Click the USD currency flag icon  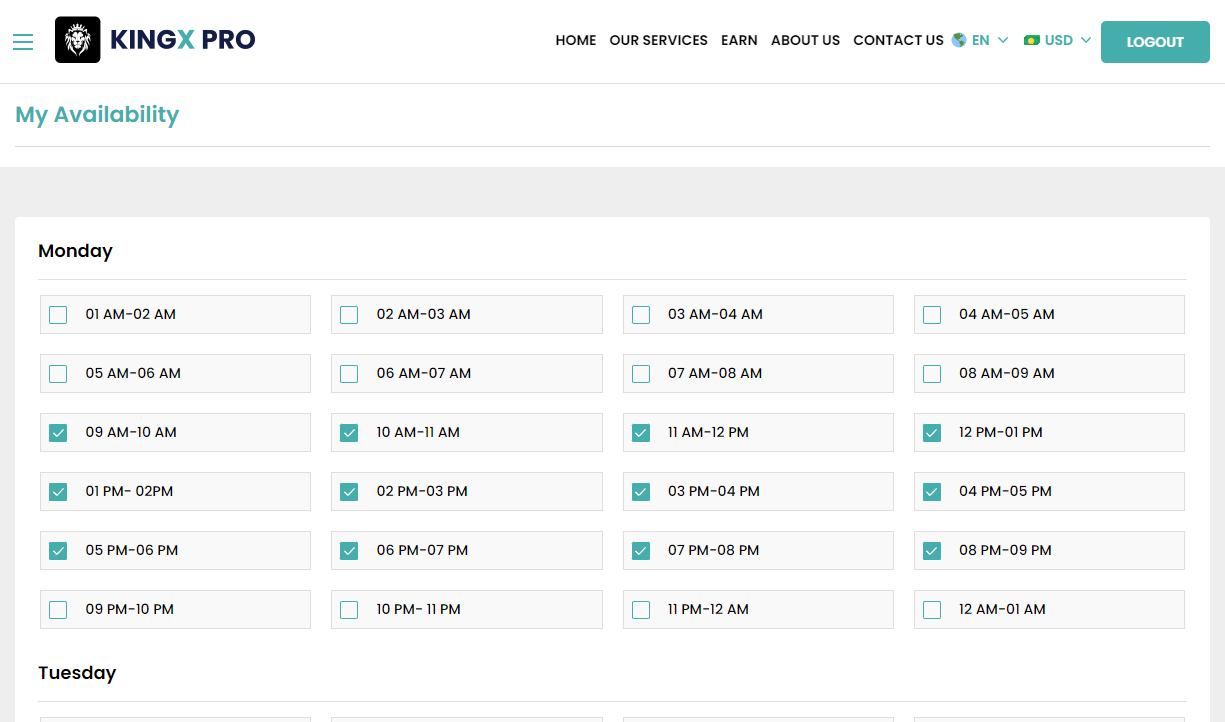tap(1032, 40)
